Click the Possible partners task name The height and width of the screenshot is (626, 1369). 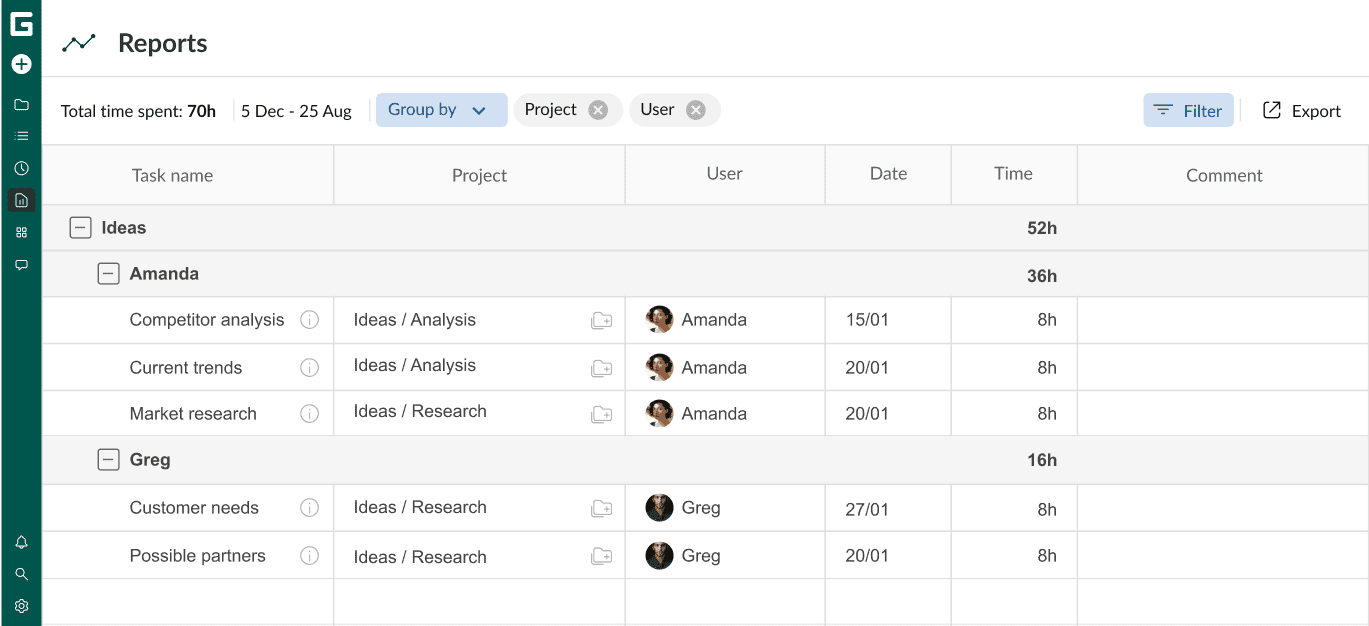pos(198,555)
